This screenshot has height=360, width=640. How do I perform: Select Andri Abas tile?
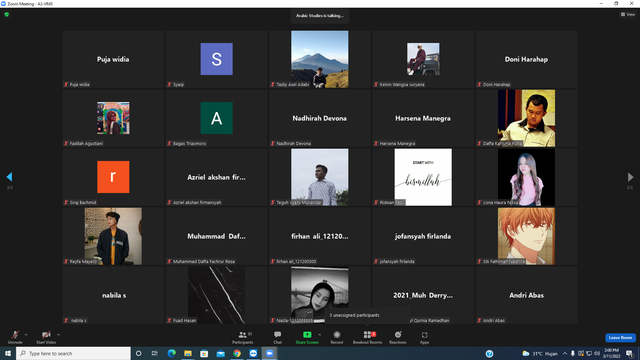tap(527, 295)
